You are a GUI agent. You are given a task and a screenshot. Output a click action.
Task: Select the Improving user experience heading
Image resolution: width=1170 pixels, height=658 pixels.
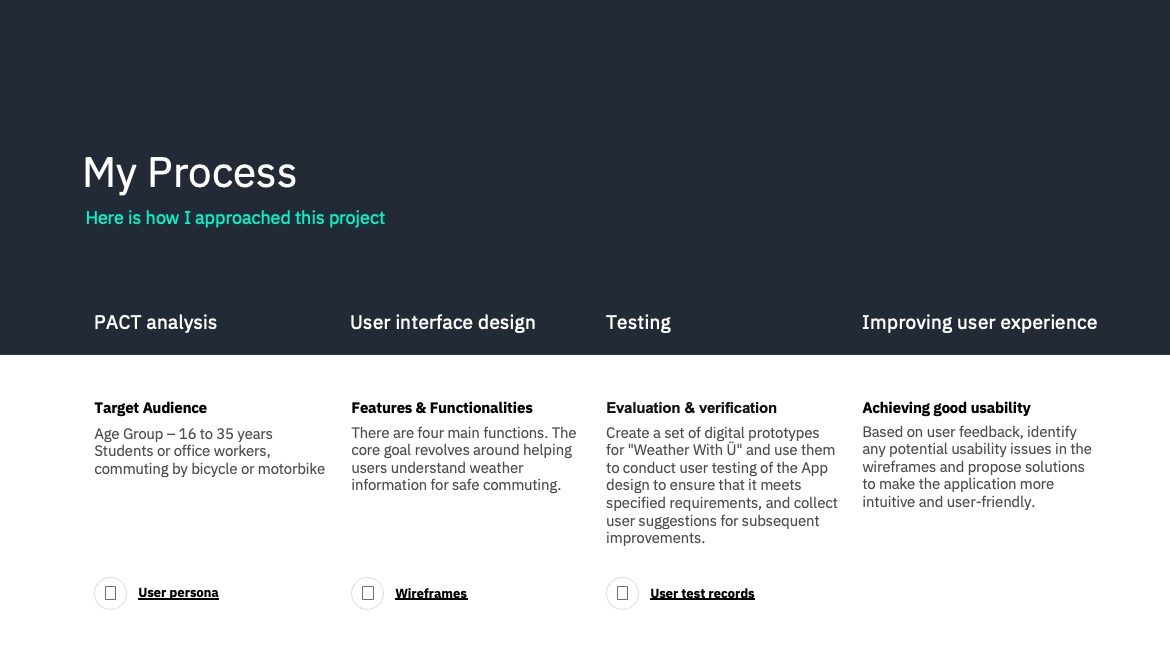[980, 322]
